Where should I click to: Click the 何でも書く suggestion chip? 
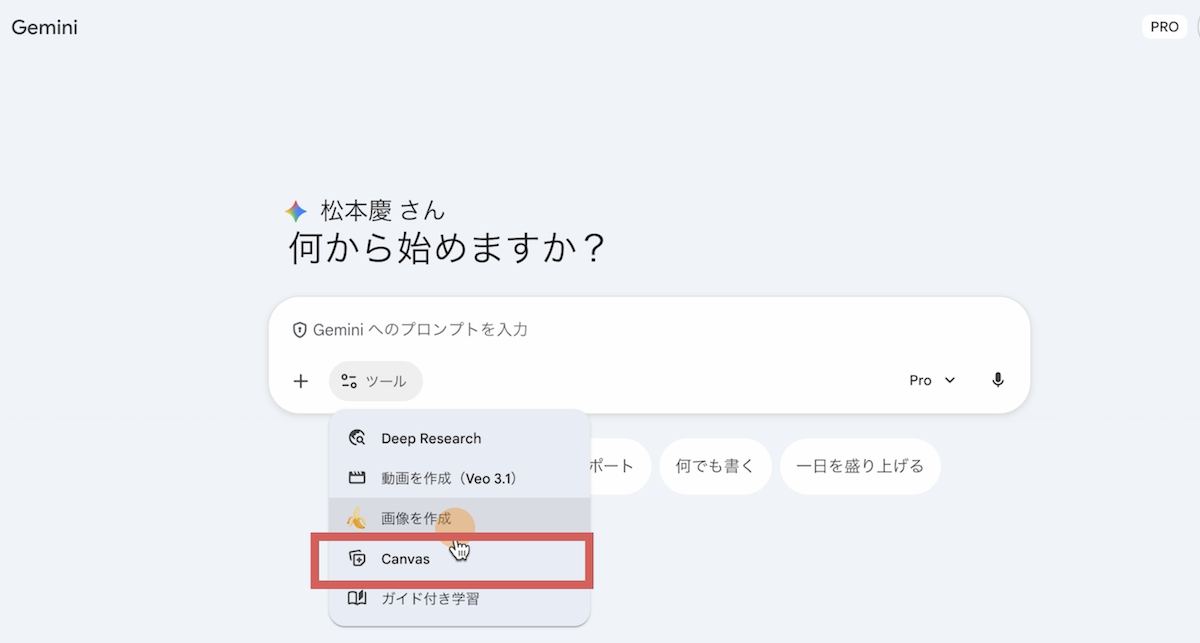[715, 466]
